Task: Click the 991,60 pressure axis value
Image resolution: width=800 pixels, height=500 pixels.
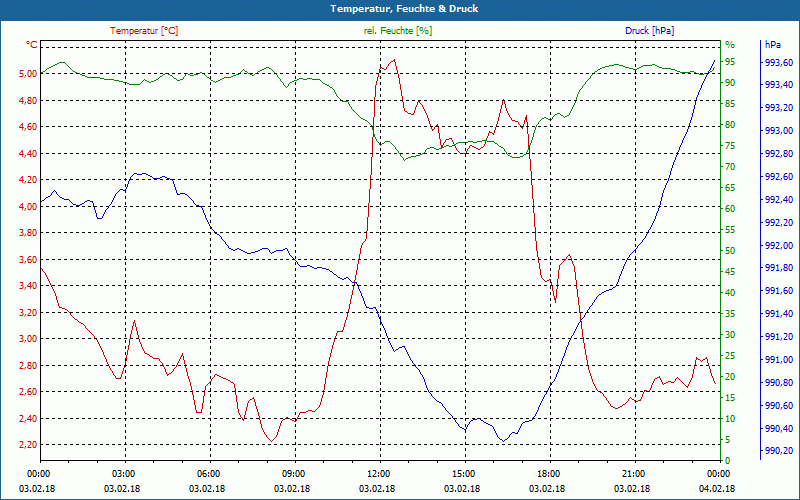Action: 779,291
